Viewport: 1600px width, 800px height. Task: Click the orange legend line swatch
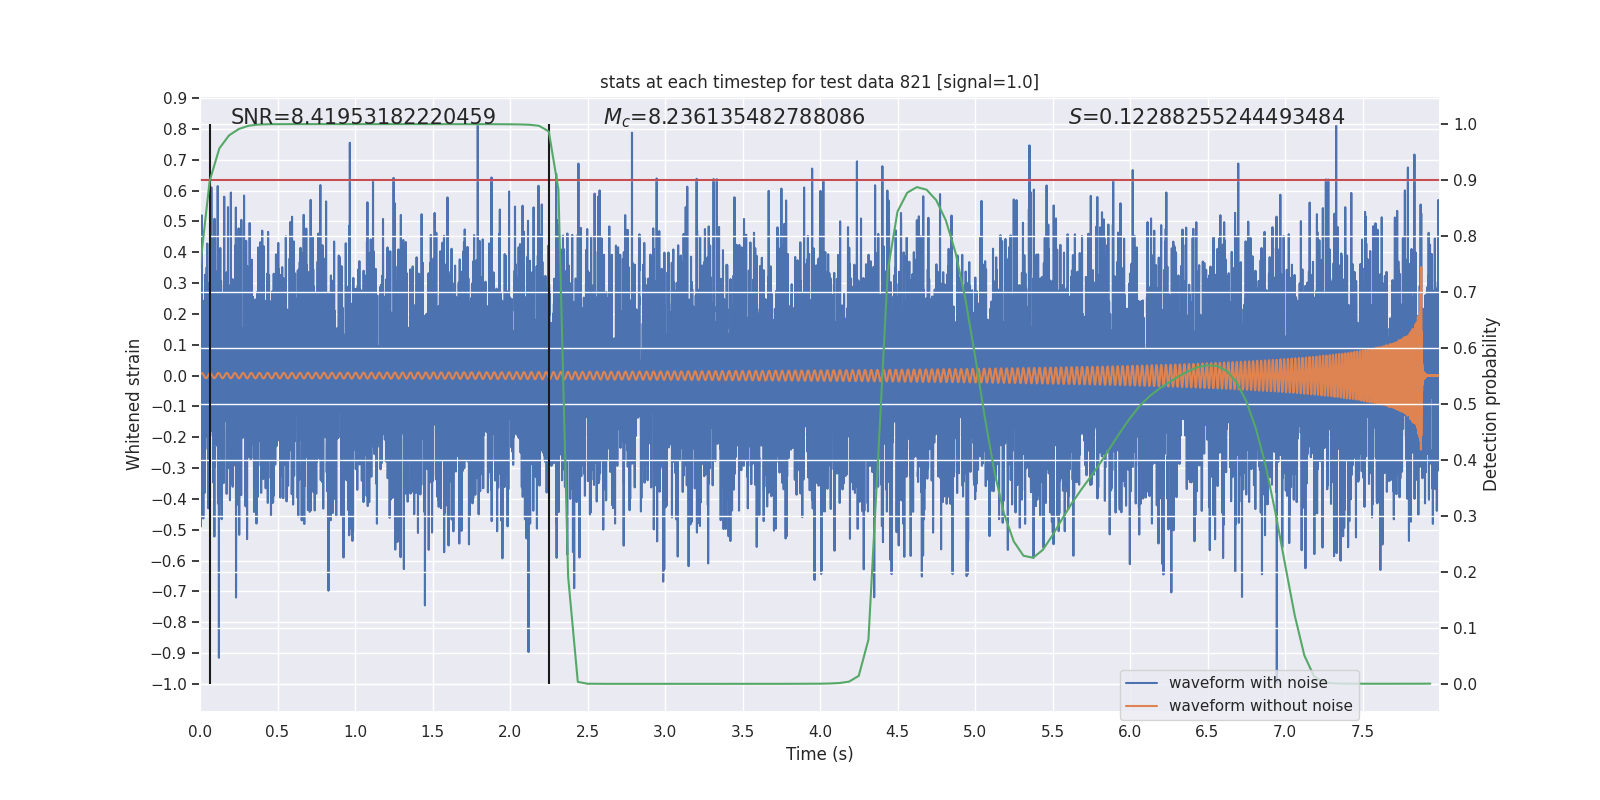click(1141, 706)
